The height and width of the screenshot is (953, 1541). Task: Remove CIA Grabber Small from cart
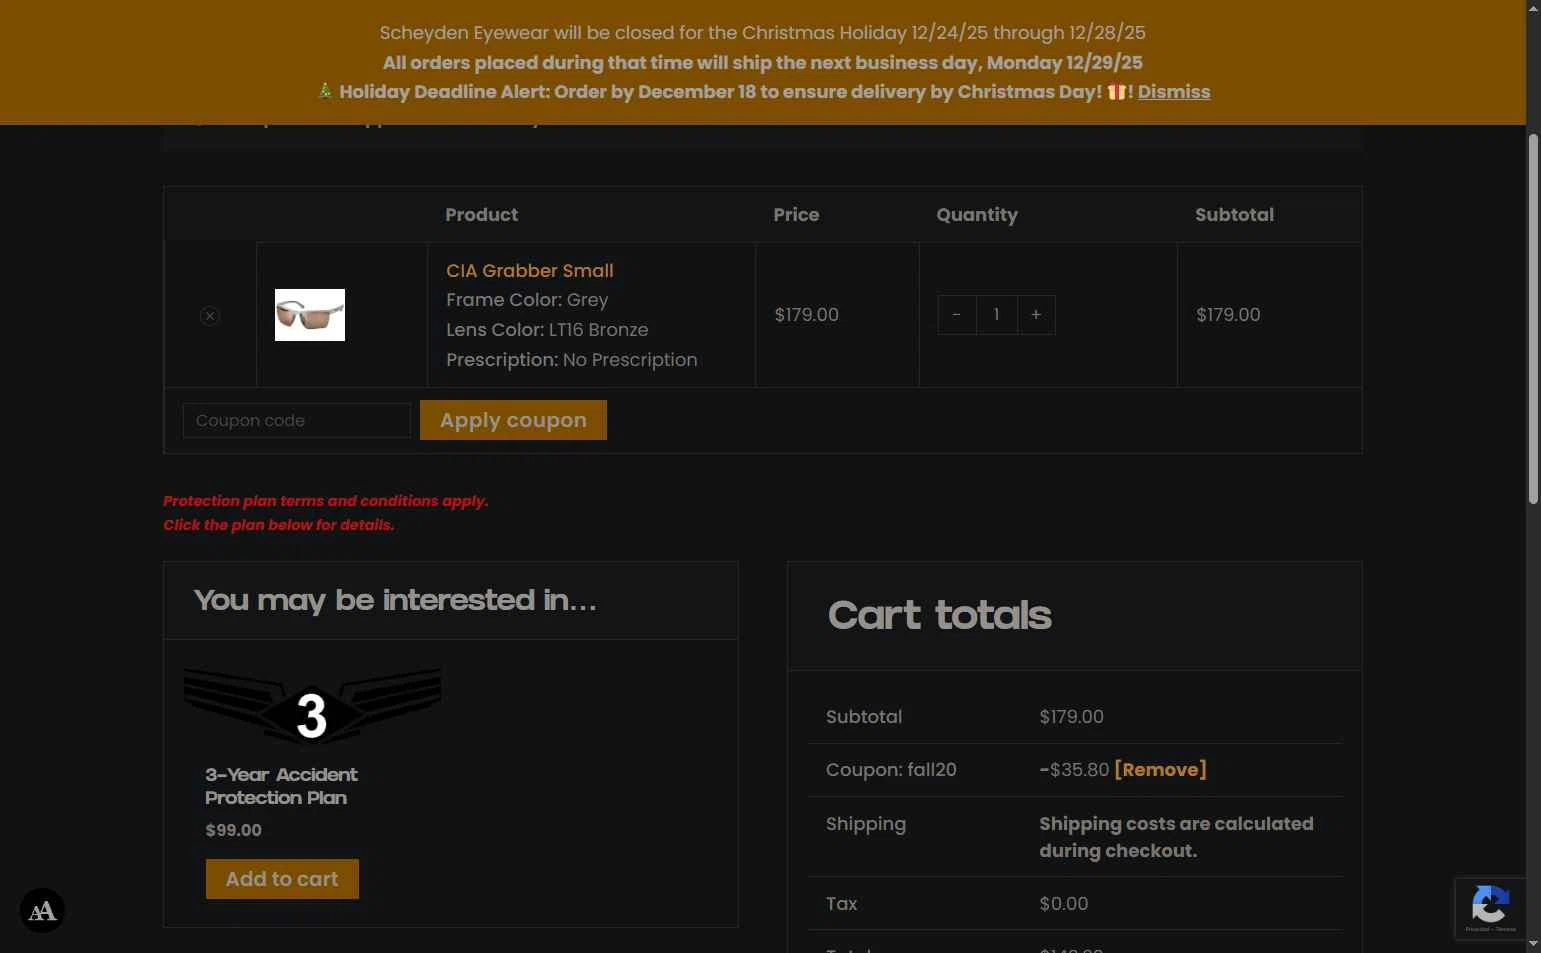210,316
